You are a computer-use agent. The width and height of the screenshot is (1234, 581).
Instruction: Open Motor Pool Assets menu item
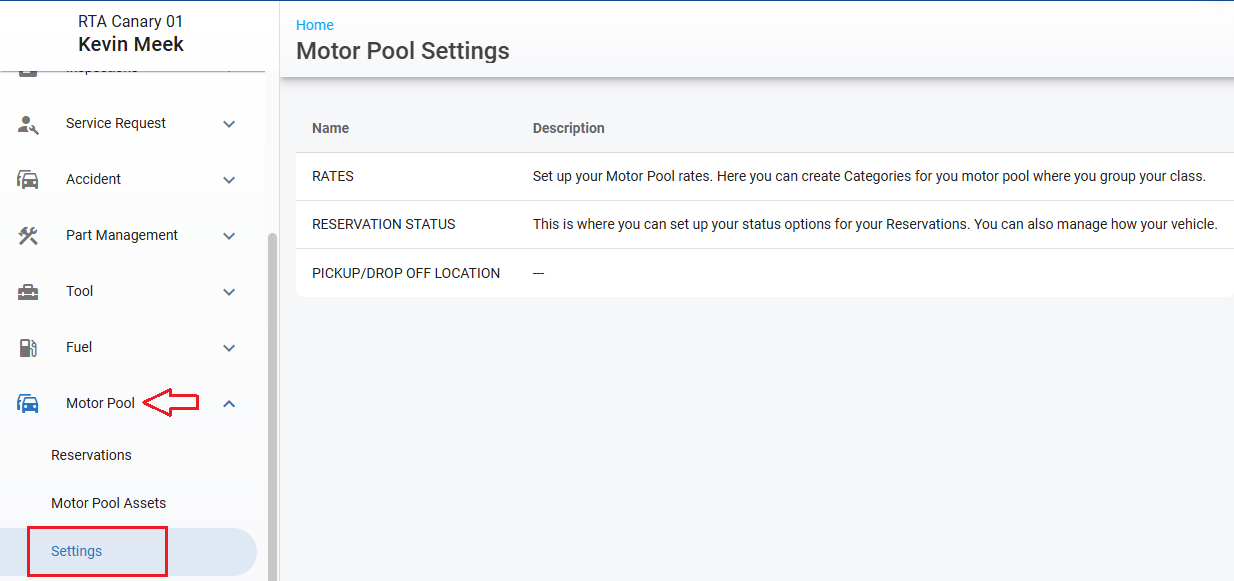tap(108, 503)
